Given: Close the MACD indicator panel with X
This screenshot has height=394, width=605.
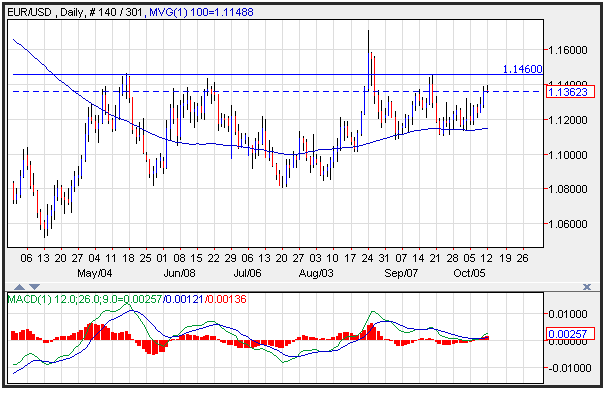Looking at the screenshot, I should click(x=587, y=287).
